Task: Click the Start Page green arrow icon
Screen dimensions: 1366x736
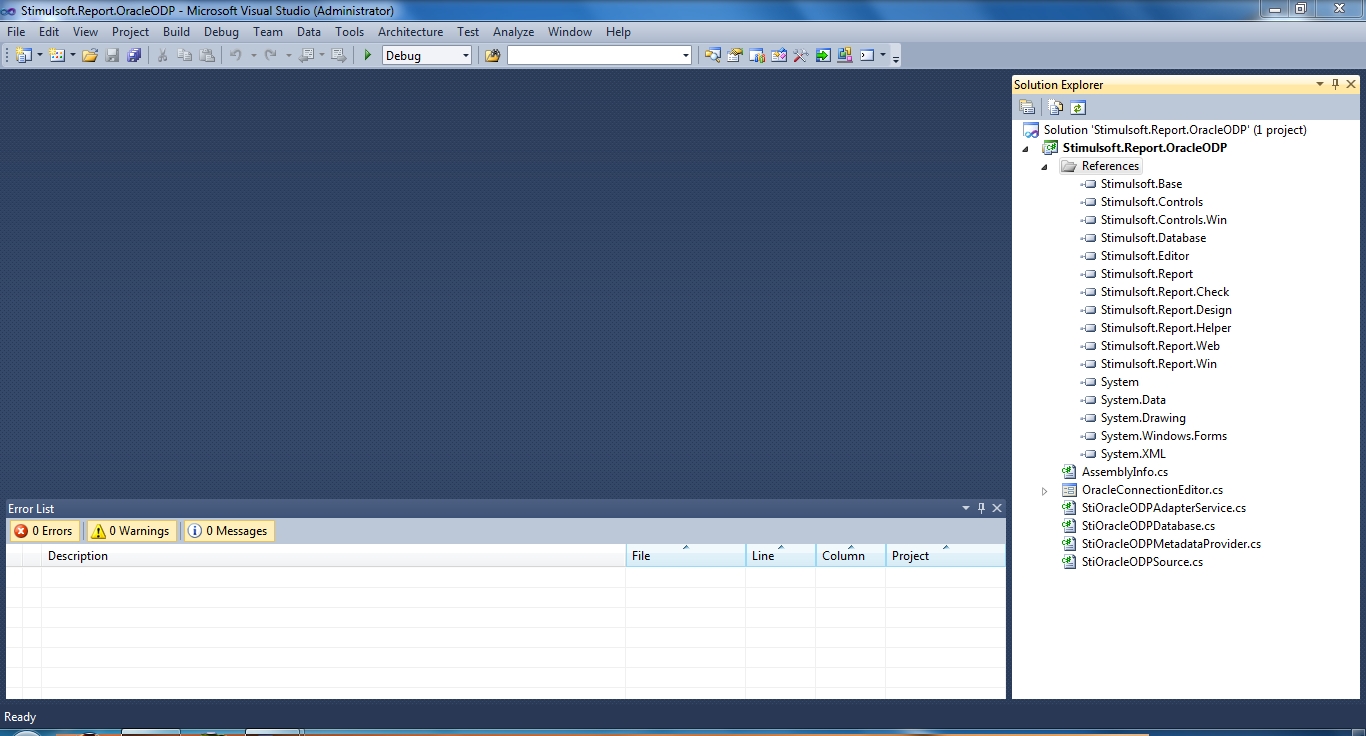Action: (822, 56)
